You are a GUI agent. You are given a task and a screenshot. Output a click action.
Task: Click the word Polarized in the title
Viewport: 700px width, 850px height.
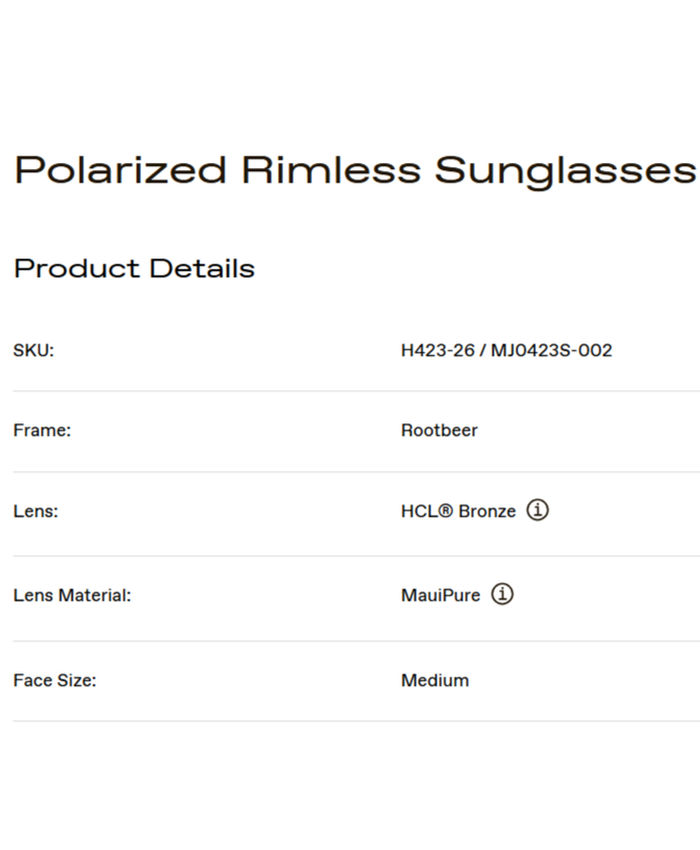120,170
